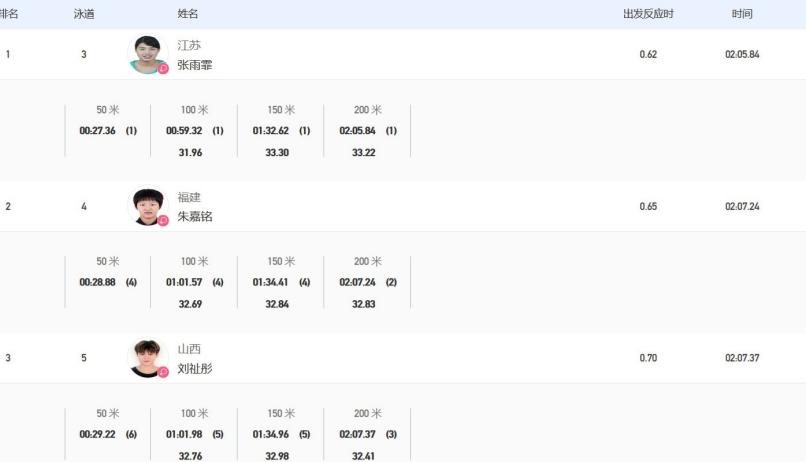
Task: Click the pink badge on 张雨霏's avatar
Action: (x=163, y=69)
